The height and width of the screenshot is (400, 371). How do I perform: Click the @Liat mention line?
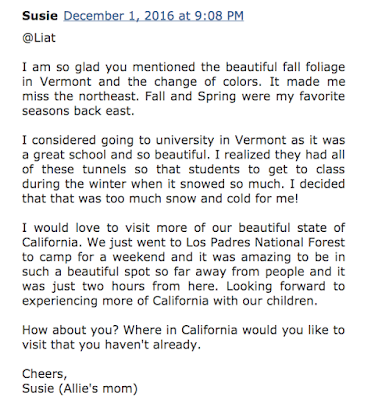(x=39, y=38)
